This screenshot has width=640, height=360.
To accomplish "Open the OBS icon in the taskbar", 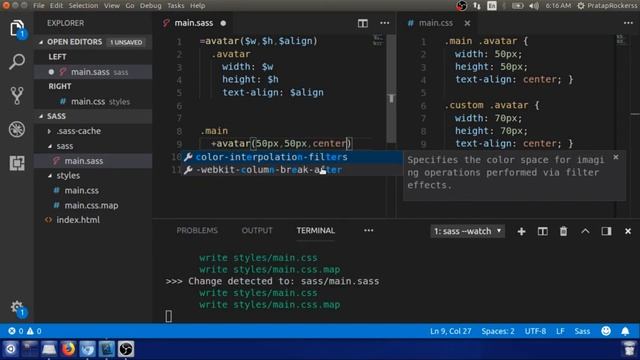I will 126,349.
